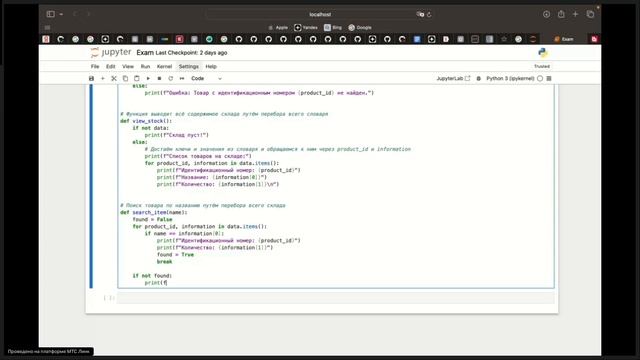Open the Run menu

coord(145,67)
